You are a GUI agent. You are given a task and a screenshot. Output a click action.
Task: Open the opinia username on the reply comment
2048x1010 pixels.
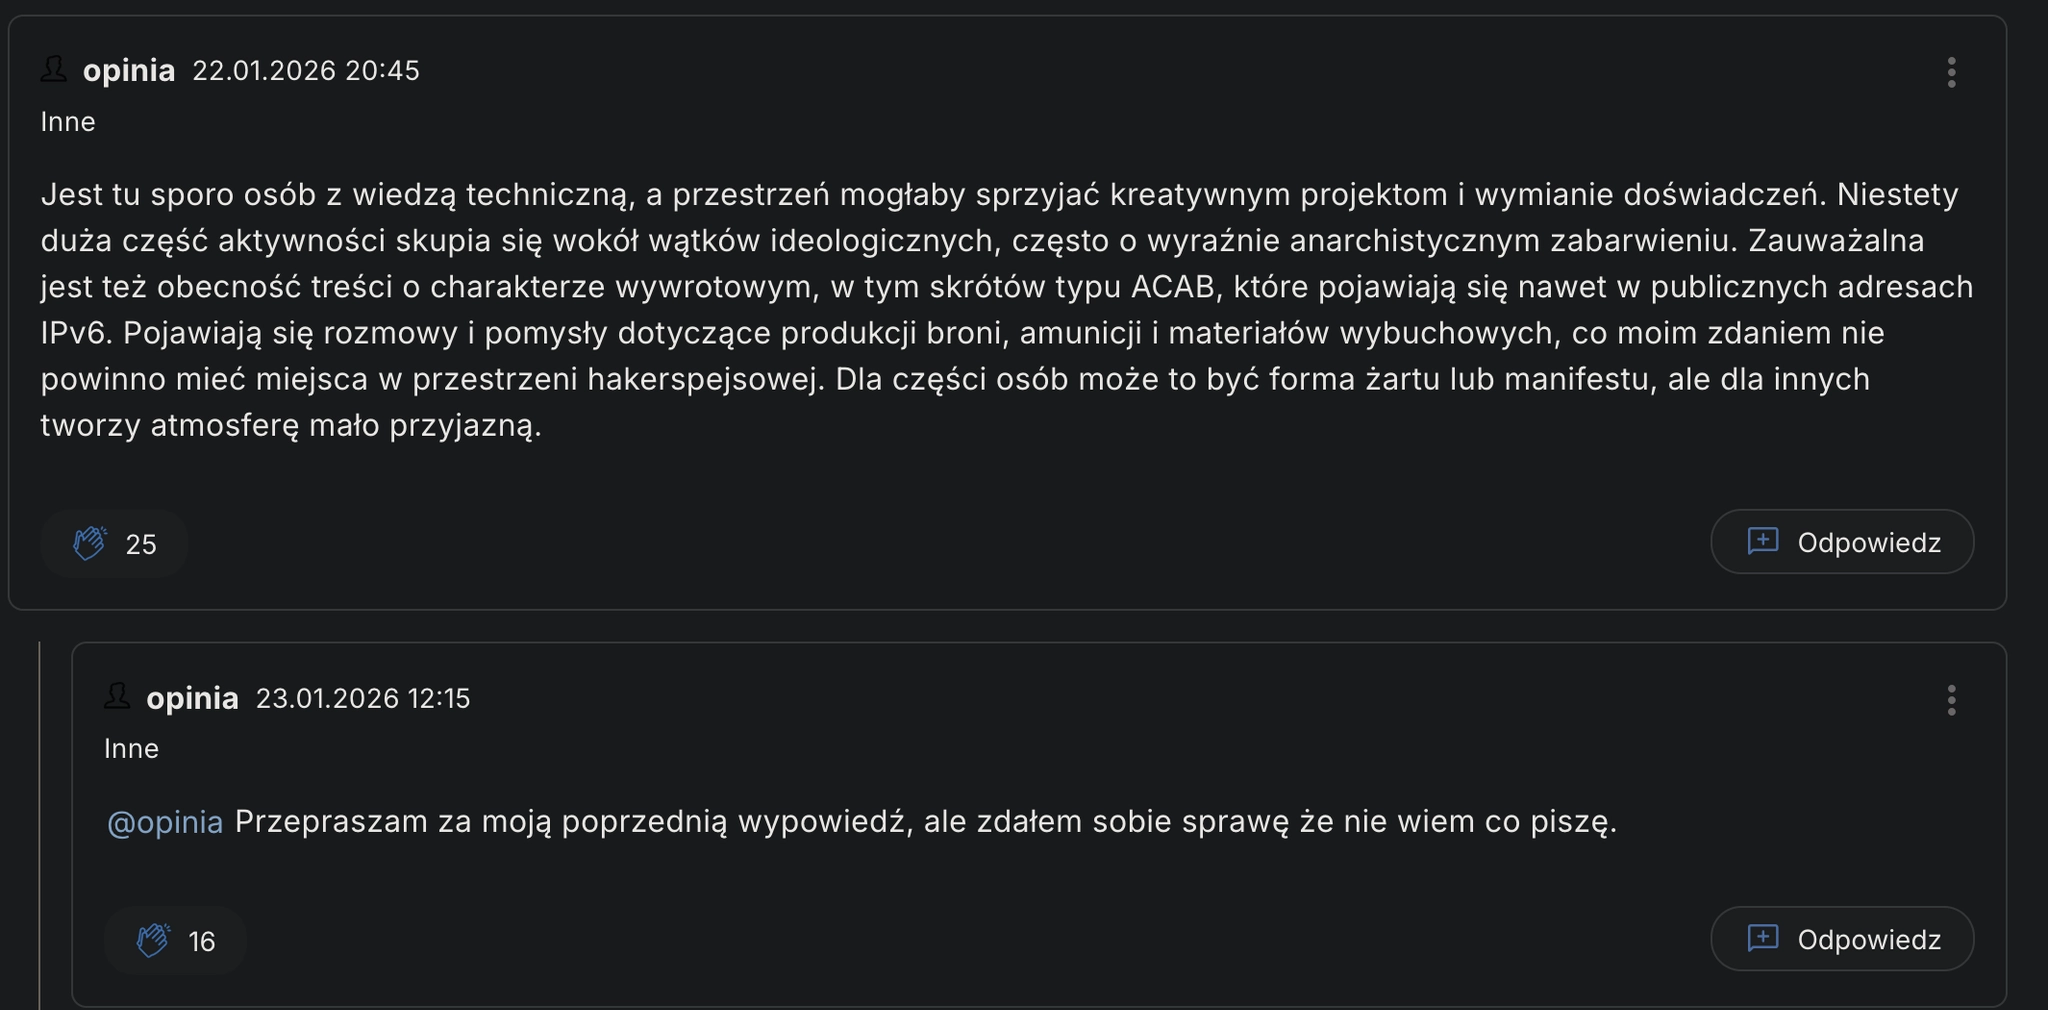coord(193,698)
